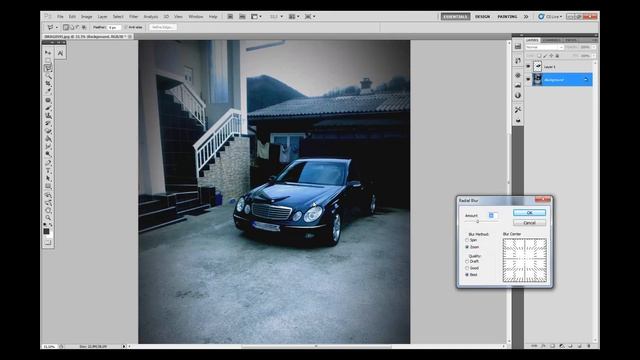Toggle the Anti-alias checkbox
Viewport: 640px width, 360px height.
[x=126, y=27]
